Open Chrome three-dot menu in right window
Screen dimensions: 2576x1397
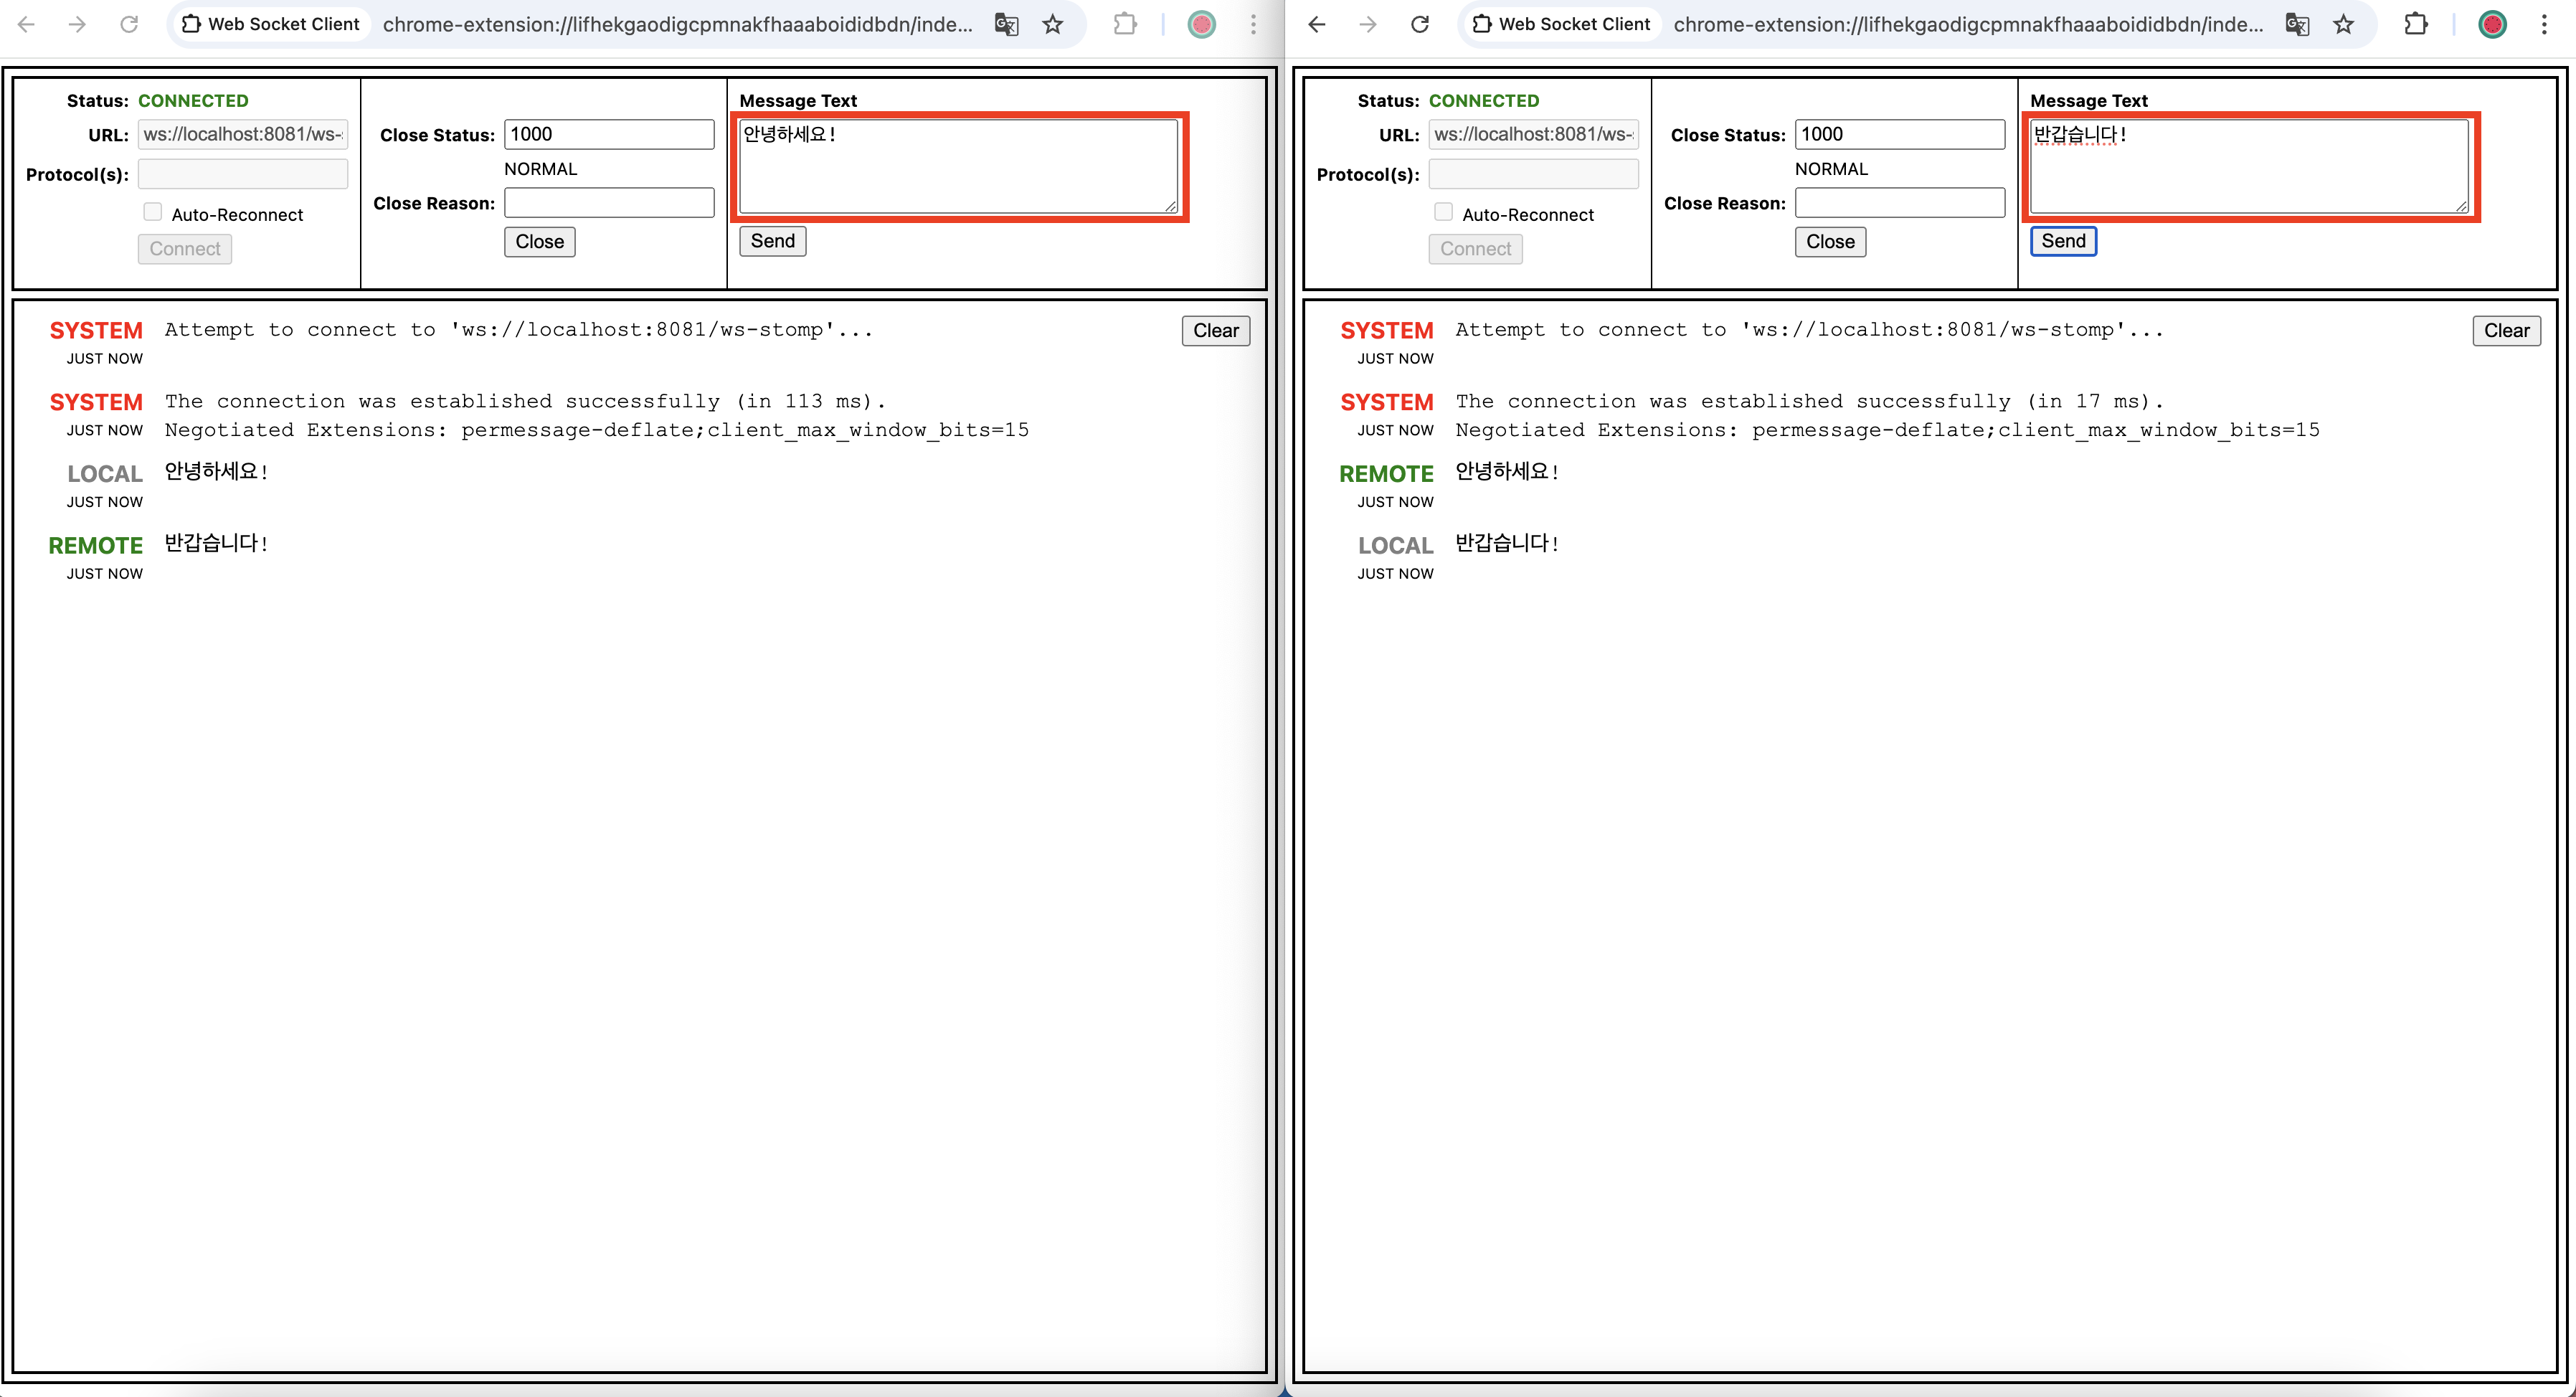pos(2544,24)
